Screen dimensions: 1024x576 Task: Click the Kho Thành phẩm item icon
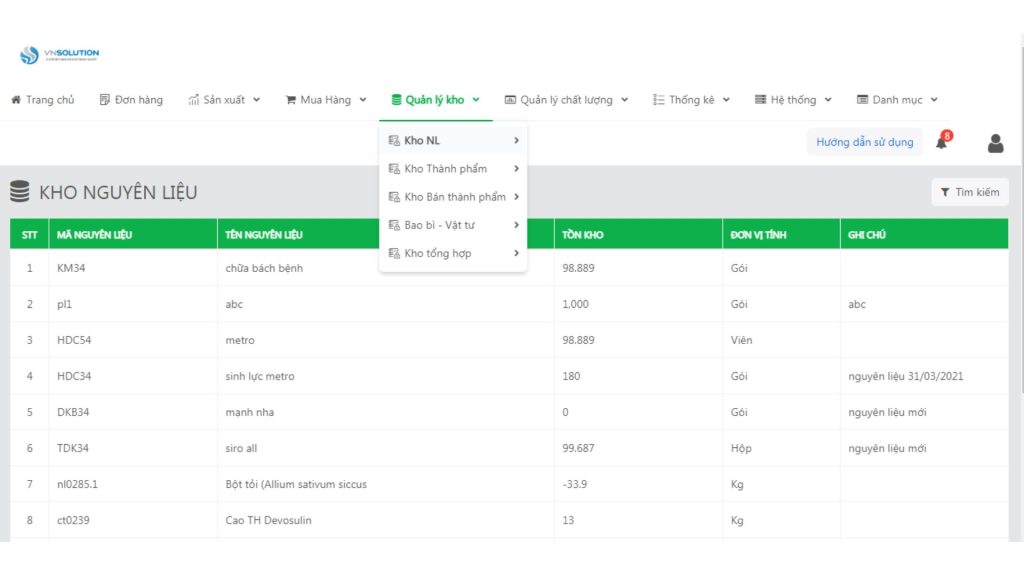click(x=394, y=168)
